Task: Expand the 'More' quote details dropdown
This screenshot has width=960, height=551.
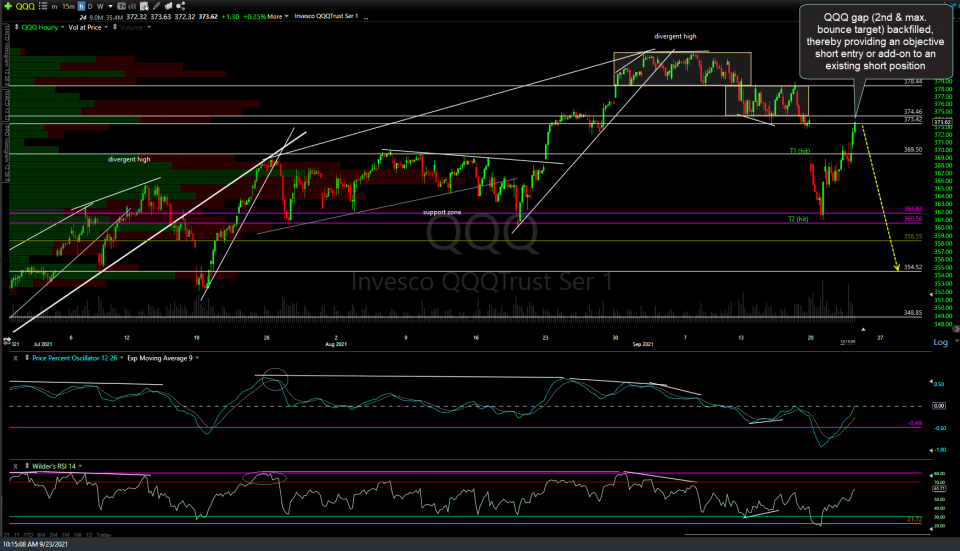Action: [x=278, y=17]
